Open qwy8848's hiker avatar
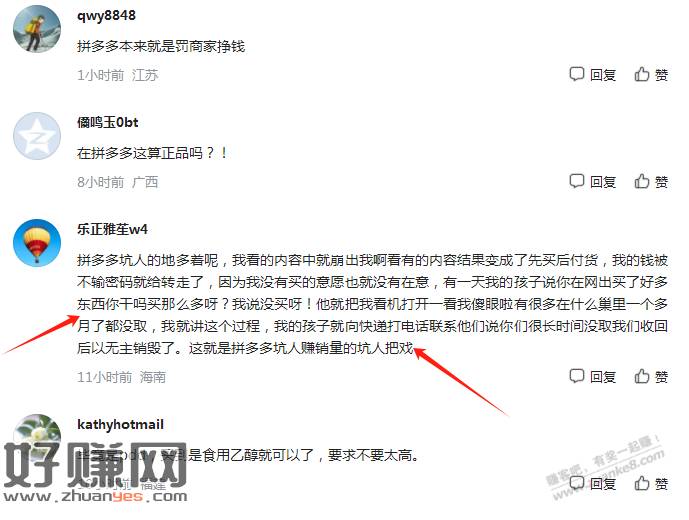The height and width of the screenshot is (520, 689). click(37, 29)
